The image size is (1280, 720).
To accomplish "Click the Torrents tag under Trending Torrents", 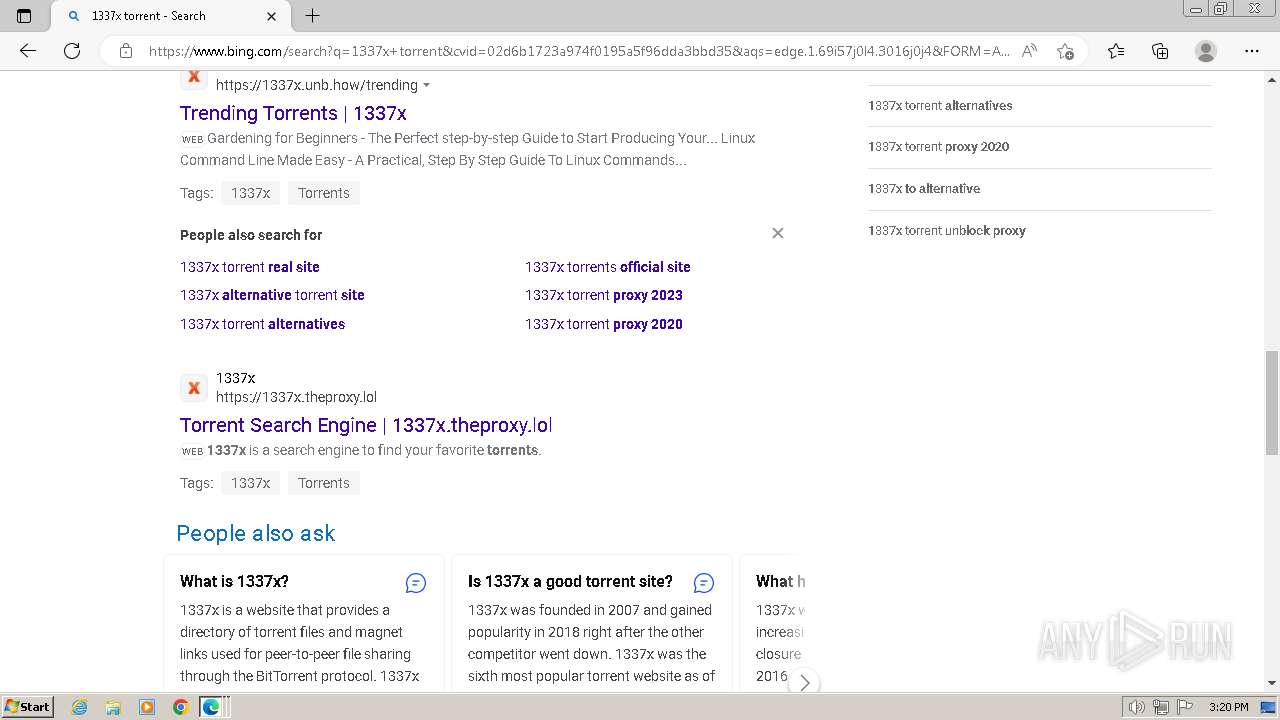I will coord(324,193).
